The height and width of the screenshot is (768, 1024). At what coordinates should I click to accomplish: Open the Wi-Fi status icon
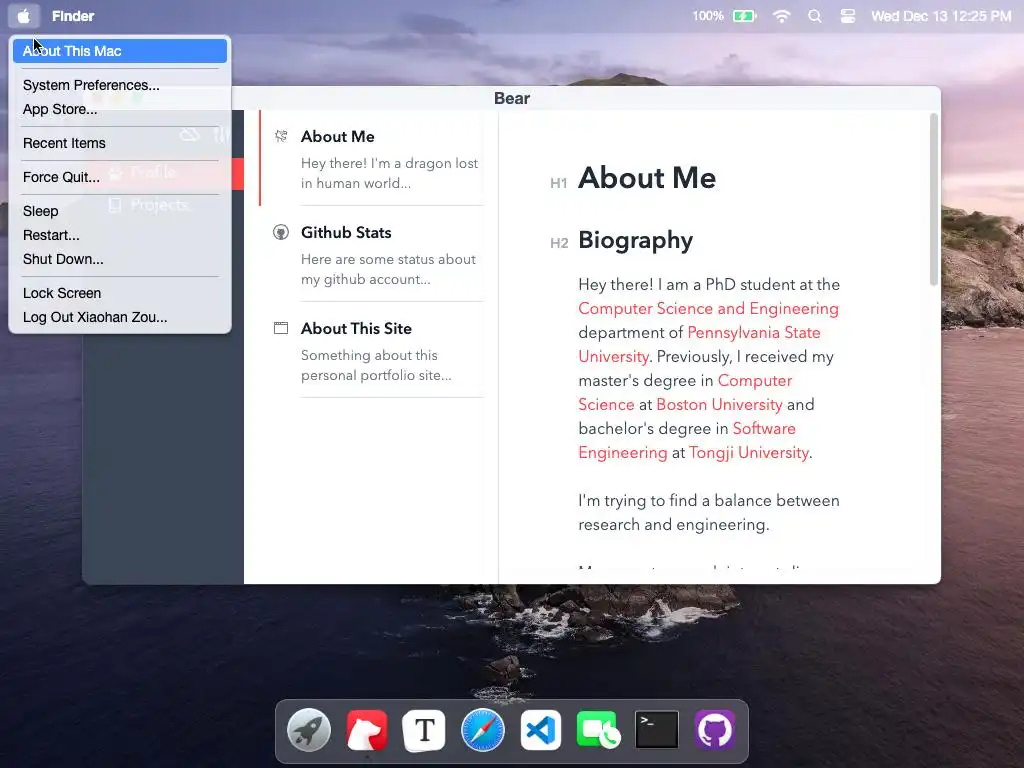782,16
